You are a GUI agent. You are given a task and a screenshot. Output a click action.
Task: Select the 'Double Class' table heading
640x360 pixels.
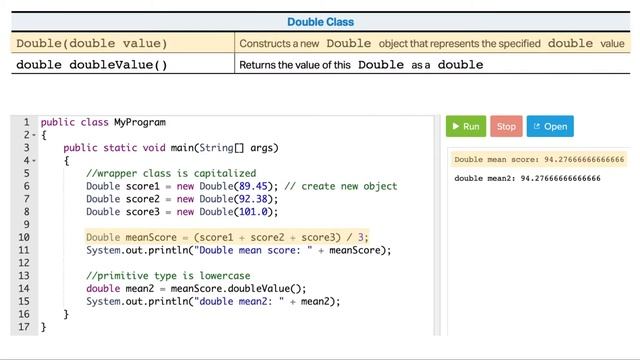[320, 22]
